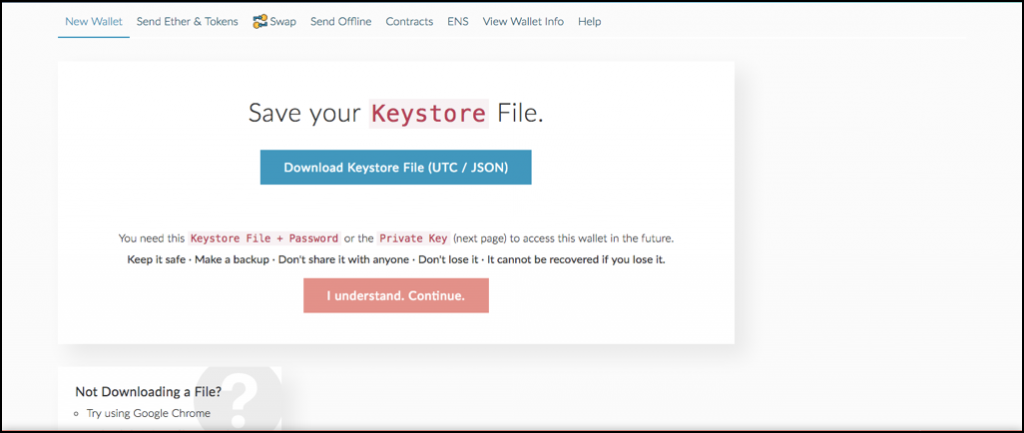Viewport: 1024px width, 433px height.
Task: Select the ENS tab
Action: pos(458,21)
